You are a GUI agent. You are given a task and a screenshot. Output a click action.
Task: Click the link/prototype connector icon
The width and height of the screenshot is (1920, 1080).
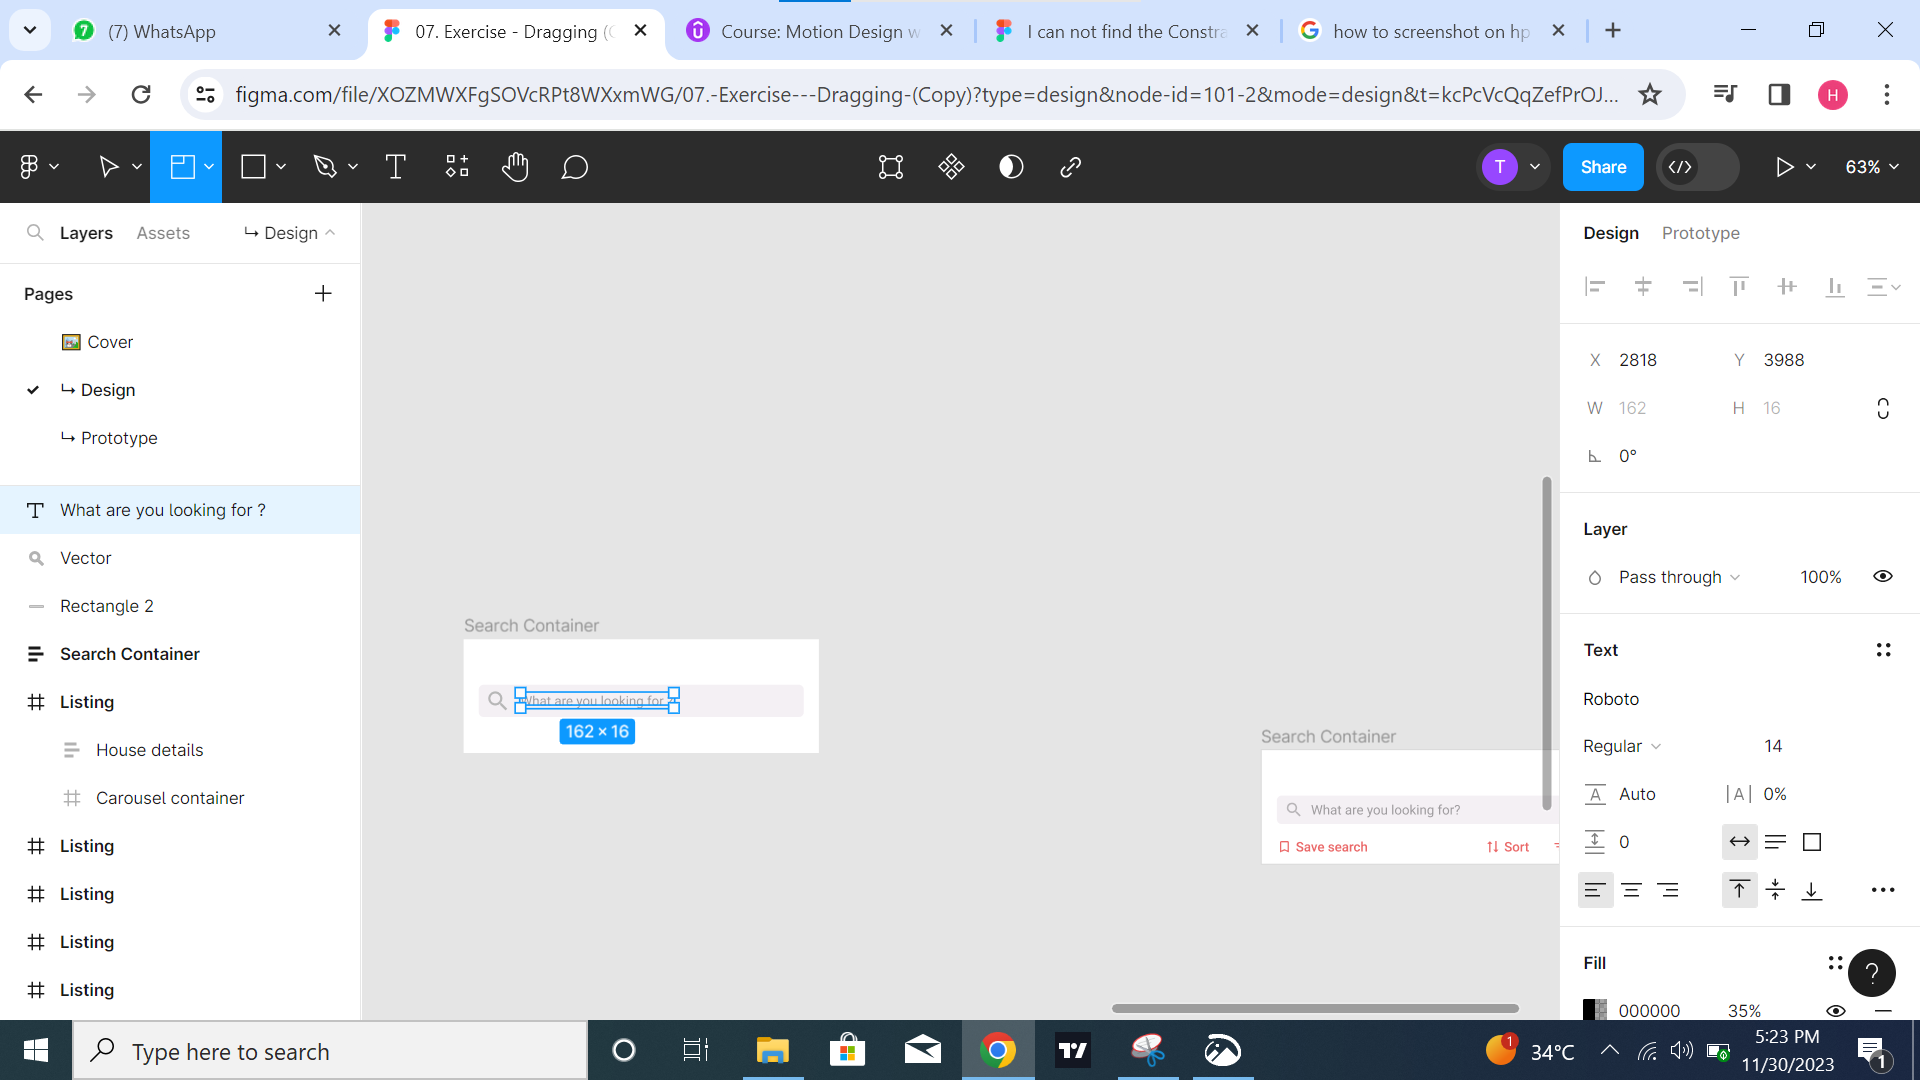[1071, 167]
